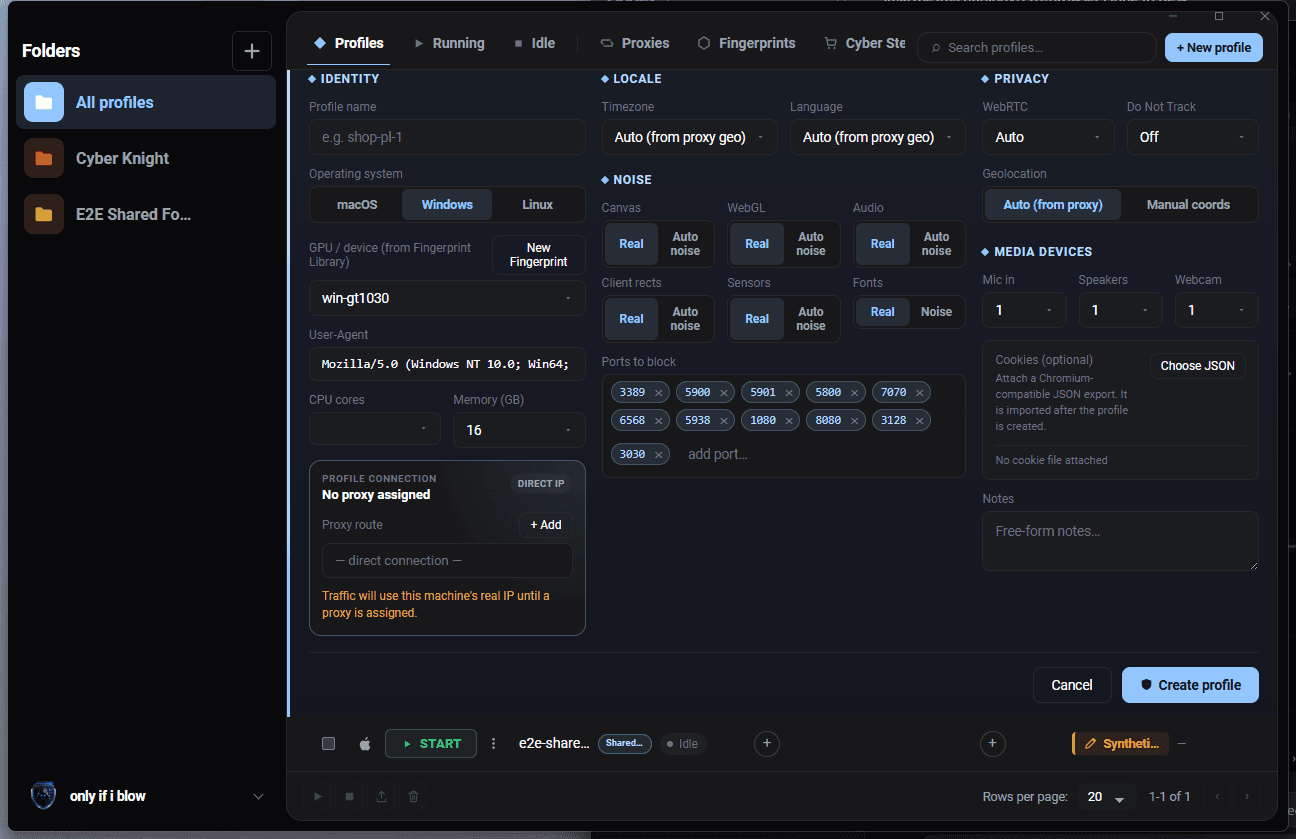Open the Do Not Track dropdown
Viewport: 1296px width, 839px height.
click(x=1192, y=137)
